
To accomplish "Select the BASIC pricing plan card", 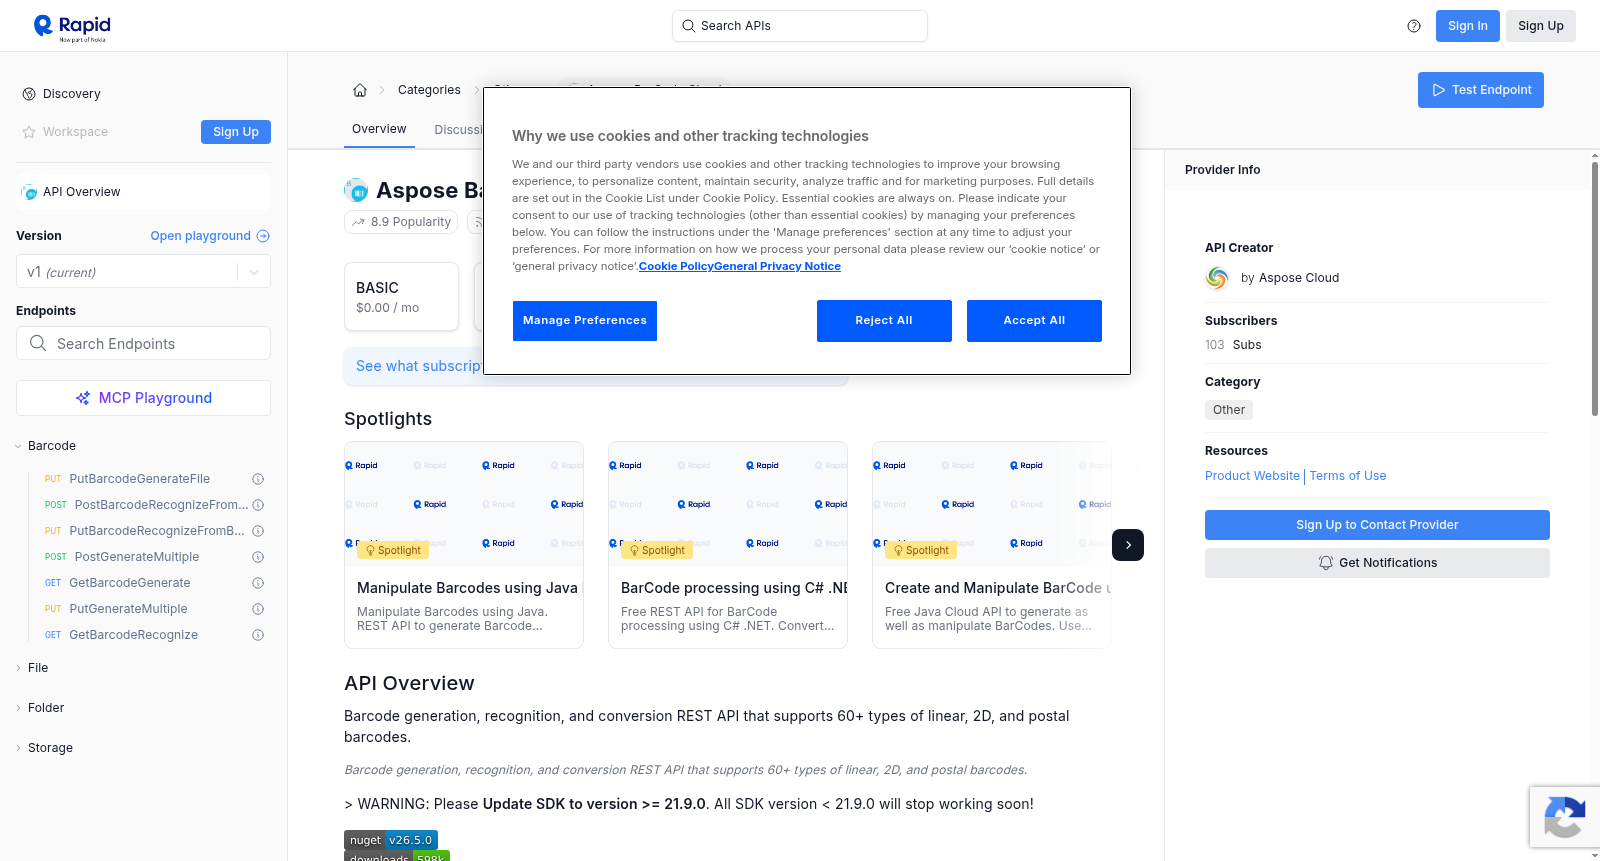I will click(x=401, y=297).
